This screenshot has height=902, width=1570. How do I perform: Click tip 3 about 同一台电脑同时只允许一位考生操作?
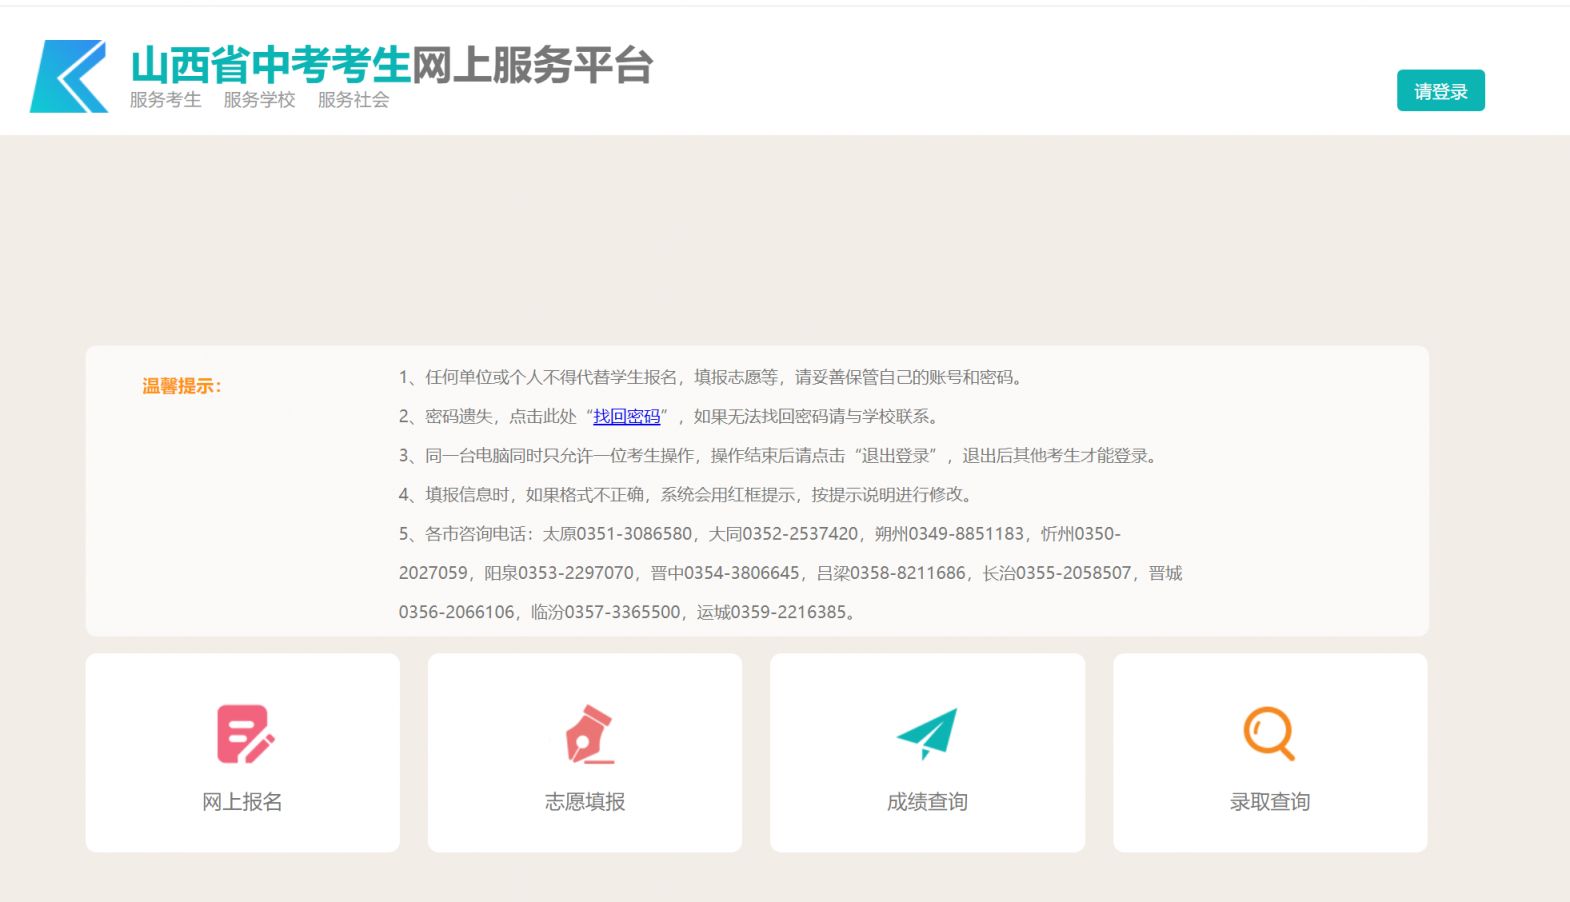point(780,455)
